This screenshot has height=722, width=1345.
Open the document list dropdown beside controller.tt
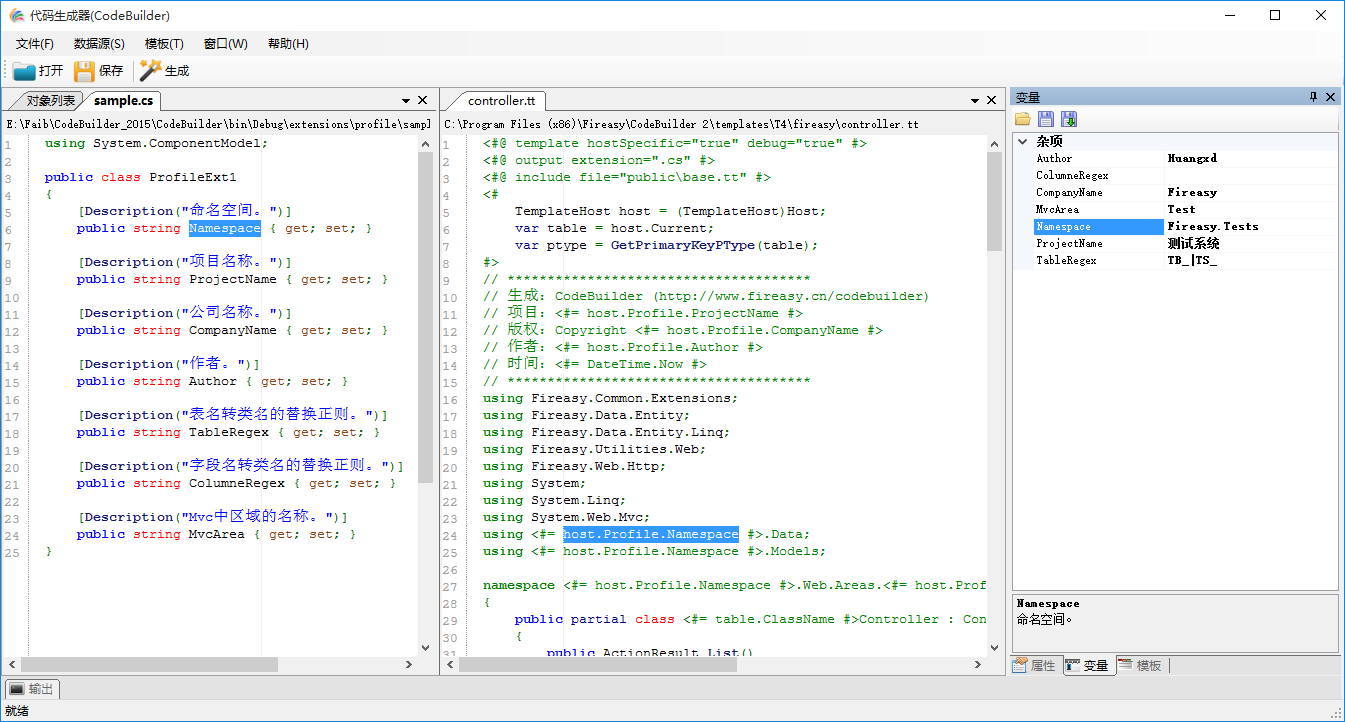[974, 100]
